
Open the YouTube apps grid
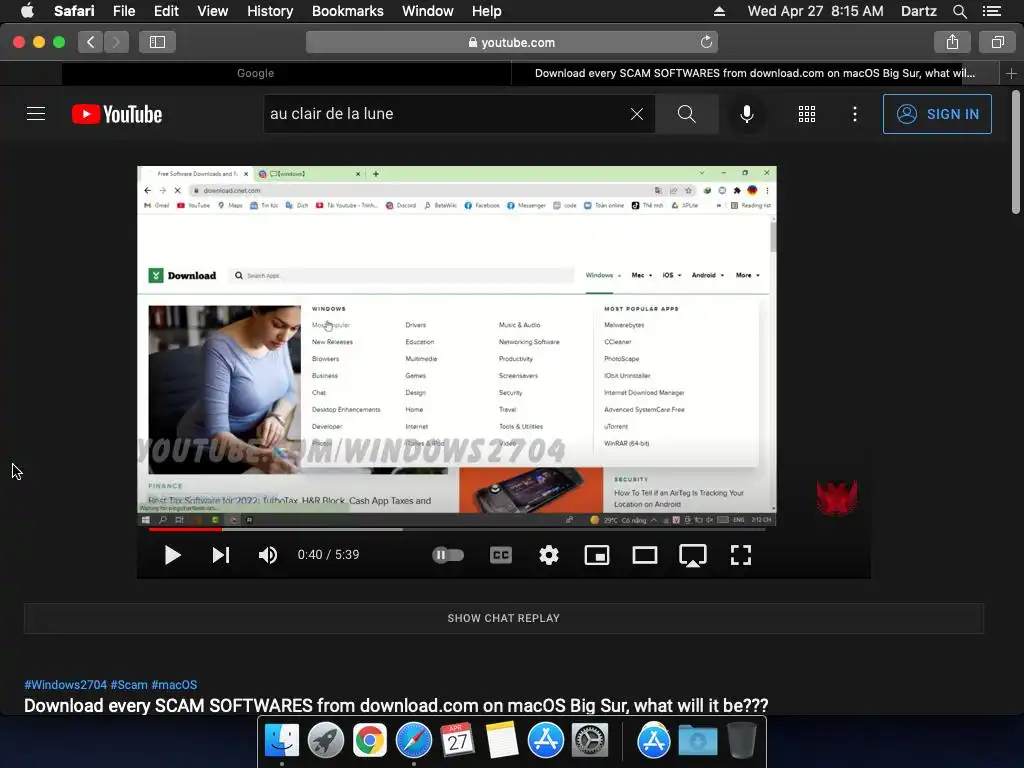tap(807, 114)
